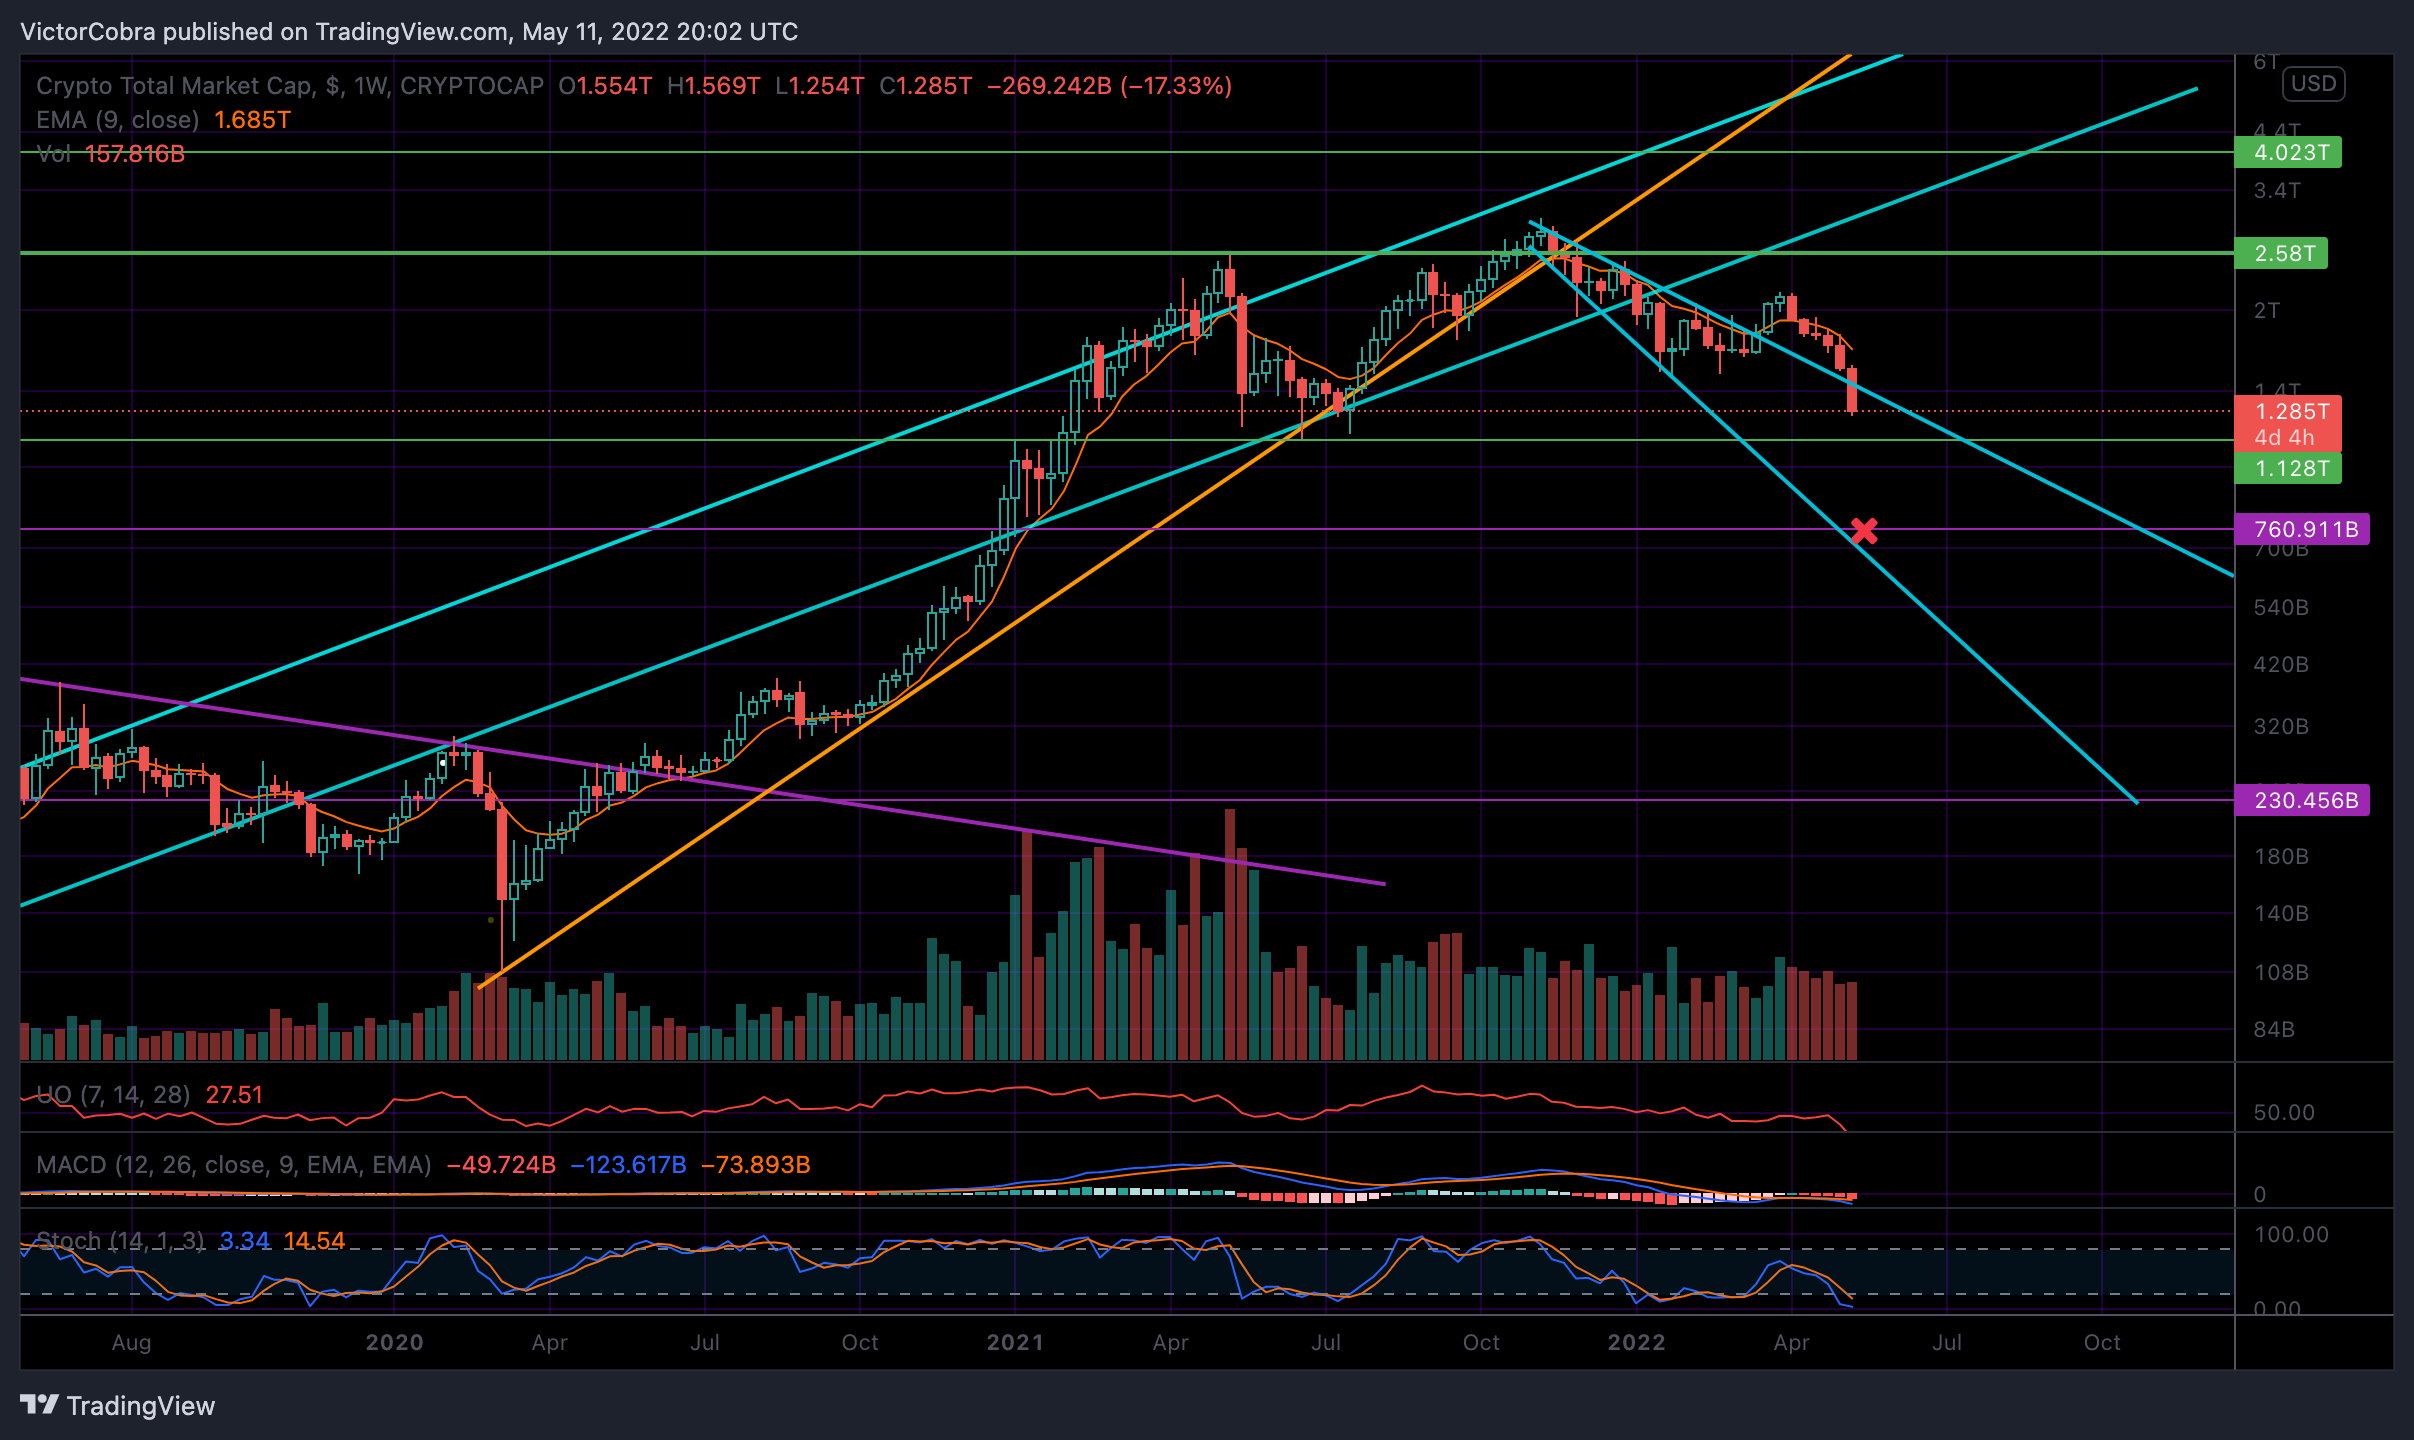The image size is (2414, 1440).
Task: Click the Stoch (14, 1, 3) indicator legend
Action: [120, 1241]
